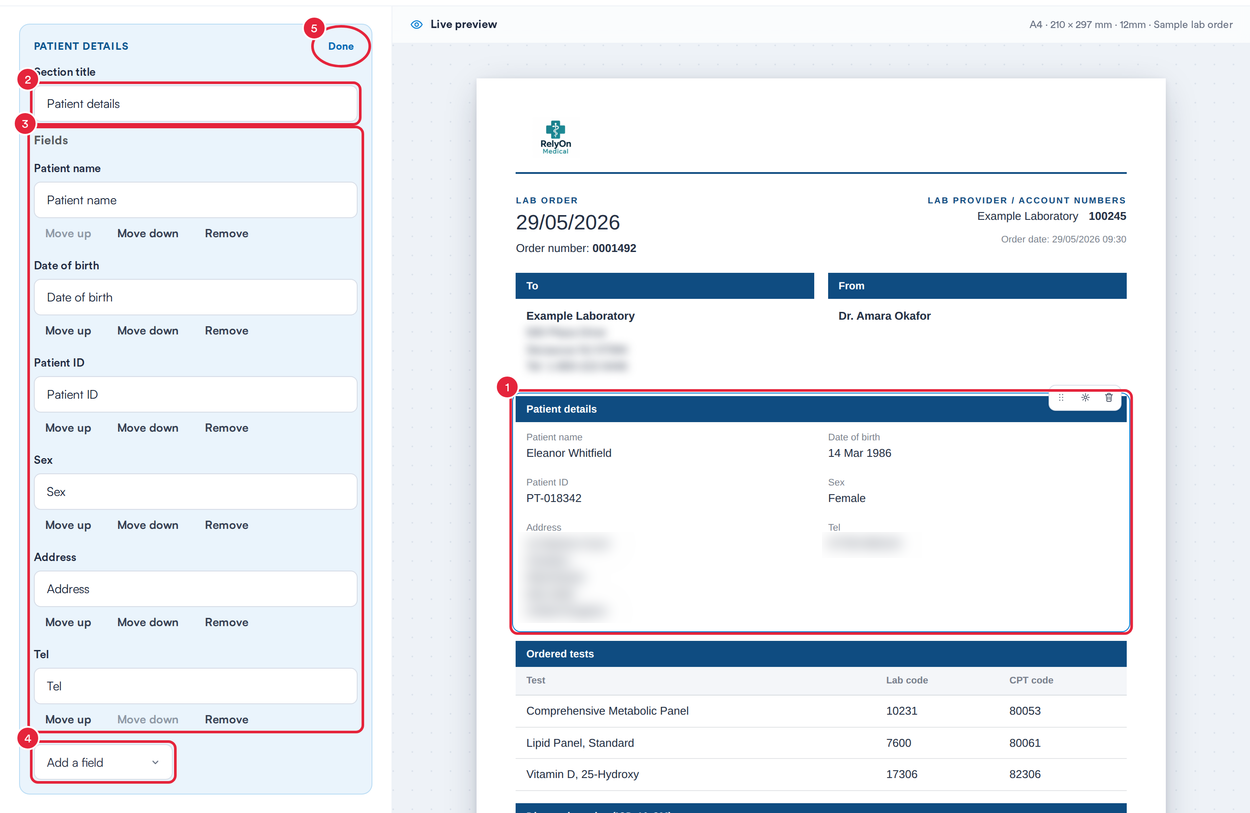This screenshot has width=1250, height=813.
Task: Click the To block header in preview
Action: [x=665, y=286]
